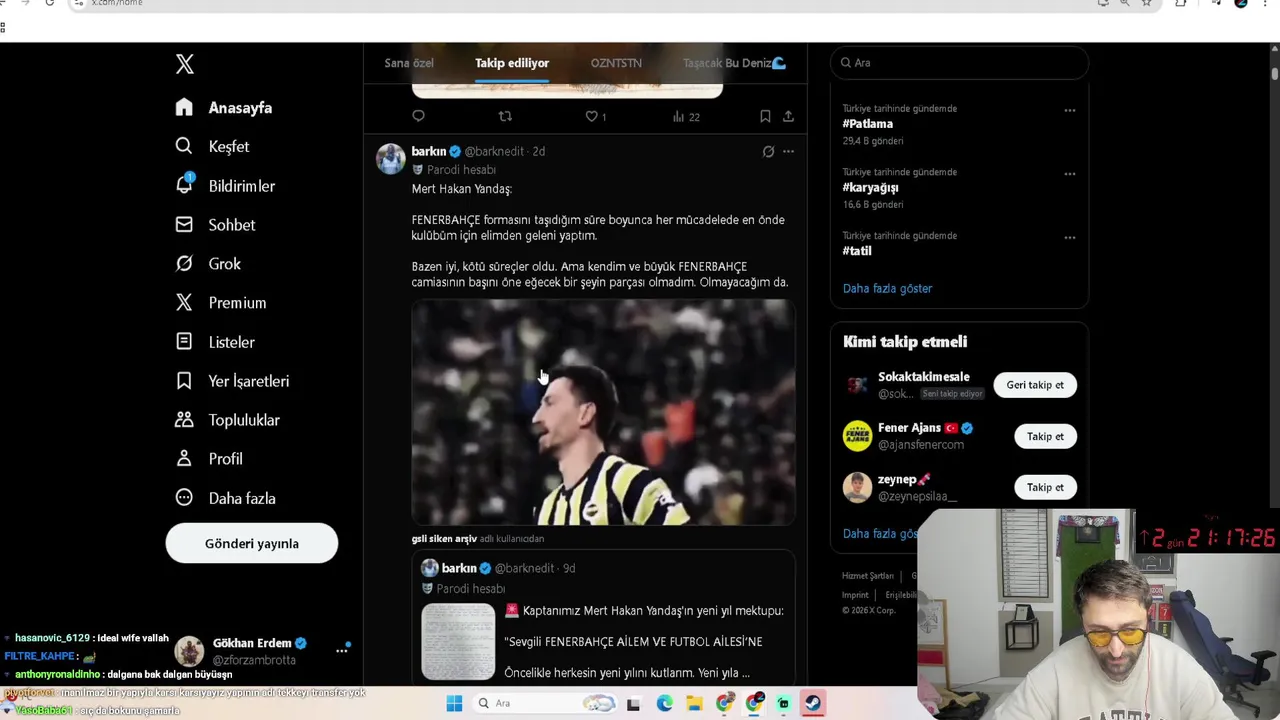Viewport: 1280px width, 720px height.
Task: Launch Microsoft Edge from taskbar
Action: click(x=665, y=704)
